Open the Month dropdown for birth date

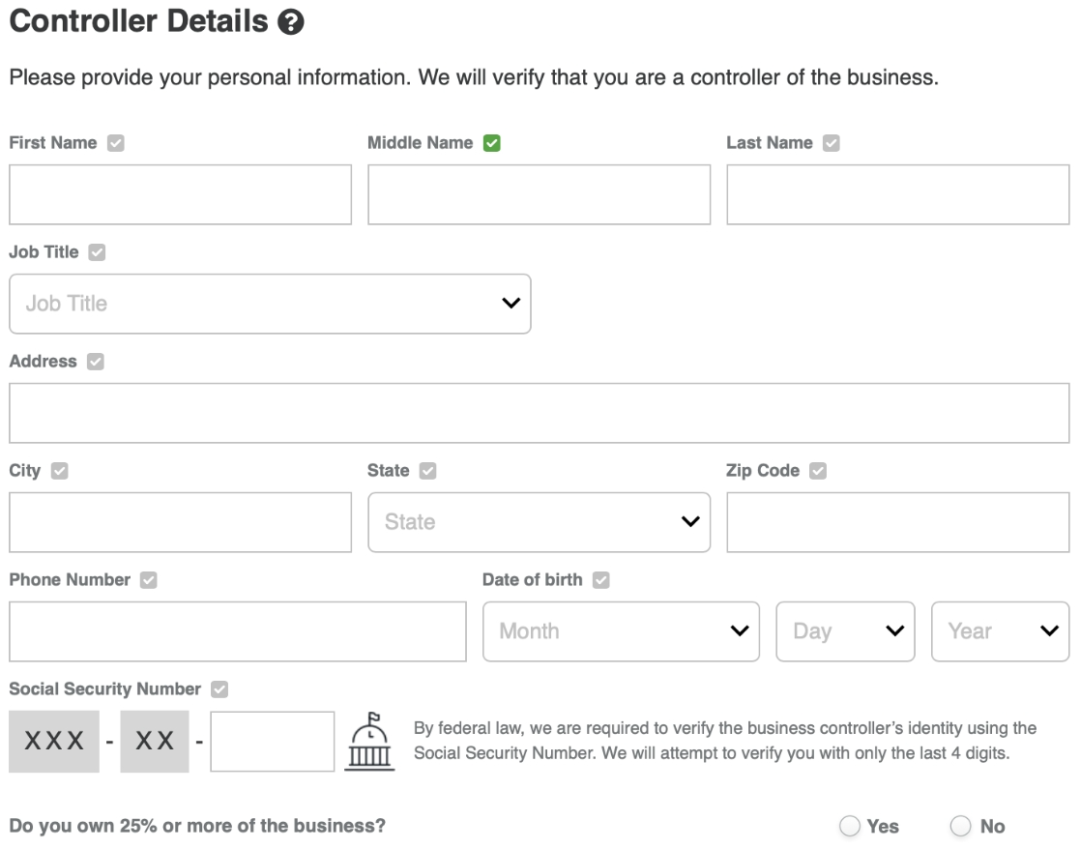tap(621, 631)
